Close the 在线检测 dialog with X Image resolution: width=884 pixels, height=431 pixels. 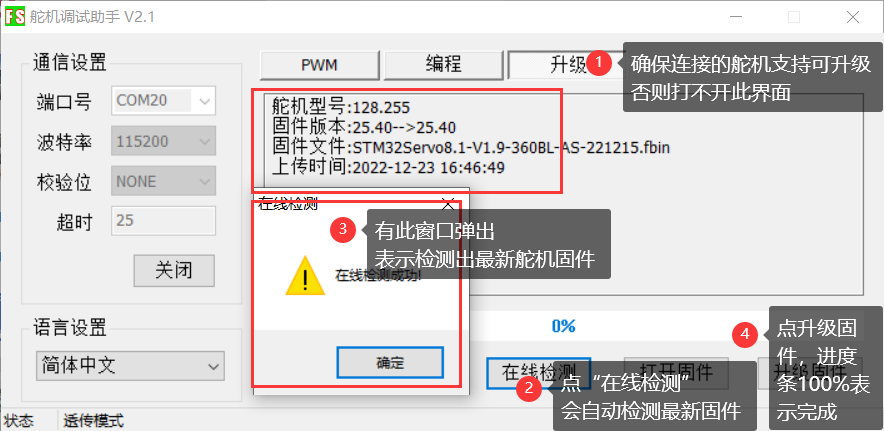click(448, 204)
